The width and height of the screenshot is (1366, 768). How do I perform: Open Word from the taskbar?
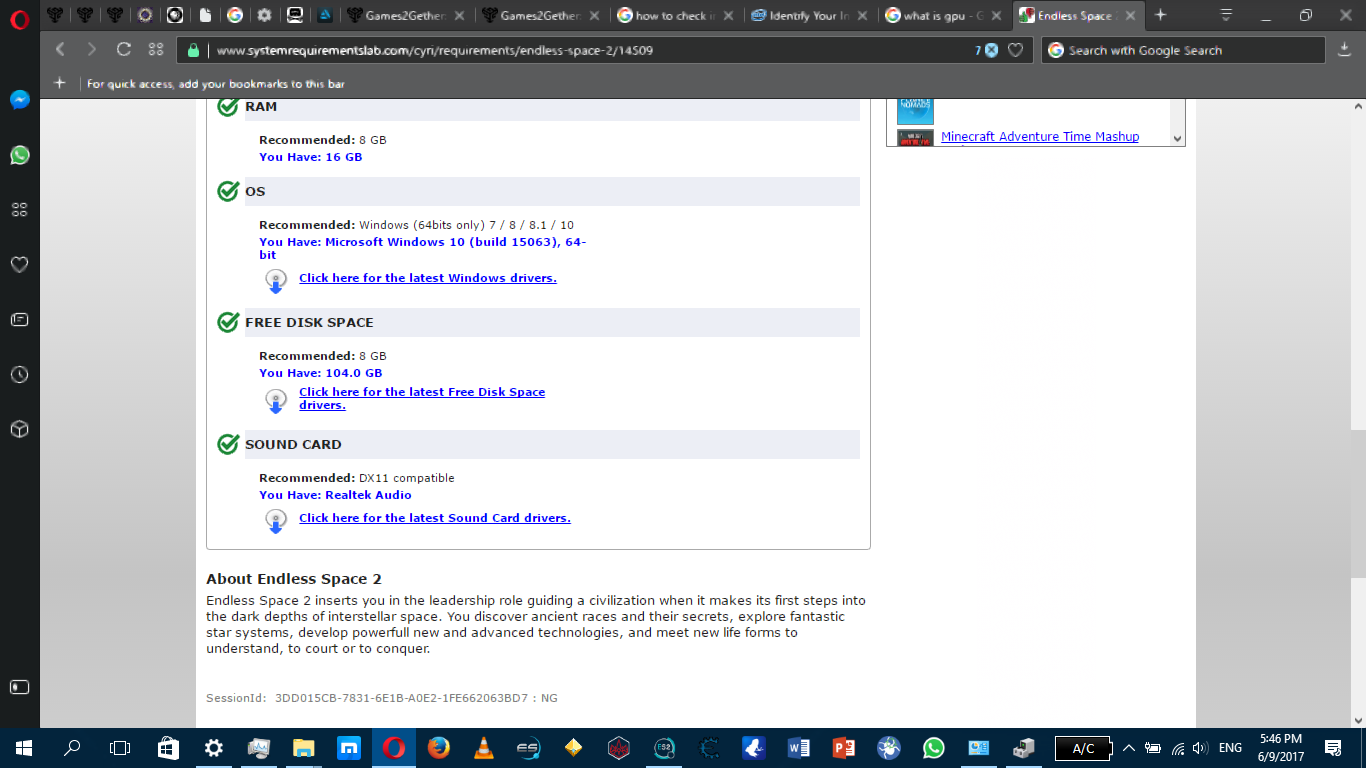point(798,748)
